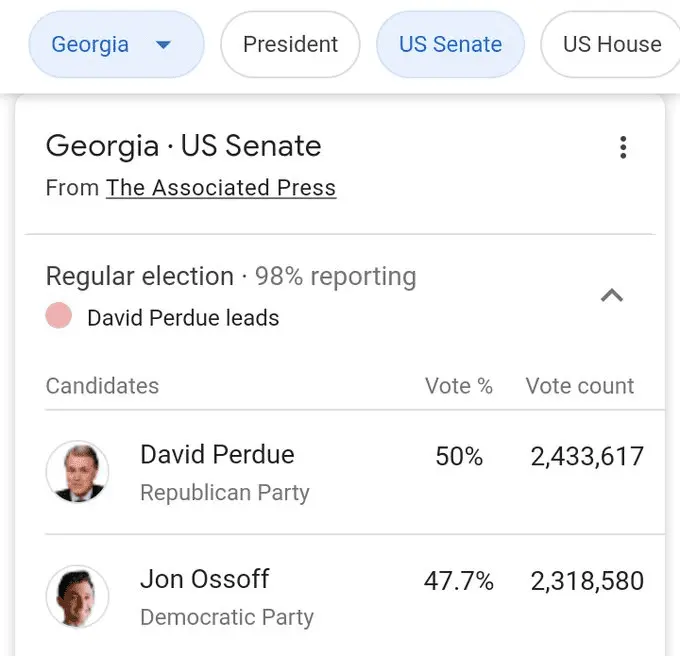Switch to the President tab

coord(290,45)
